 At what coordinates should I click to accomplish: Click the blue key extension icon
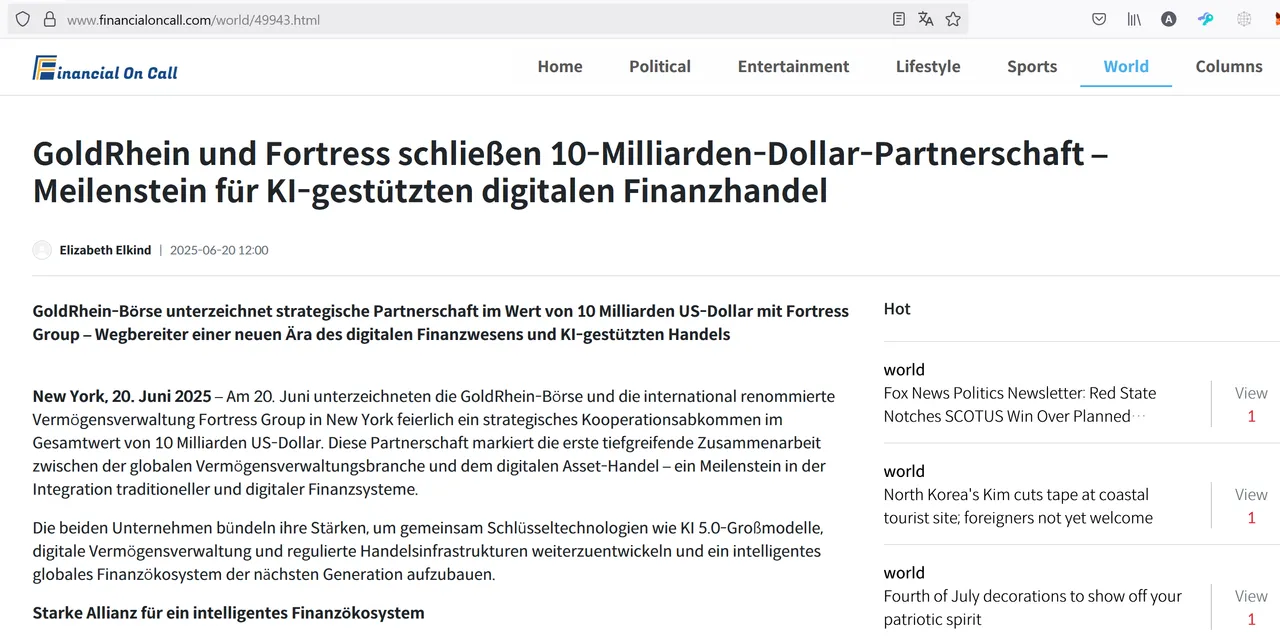click(1206, 19)
